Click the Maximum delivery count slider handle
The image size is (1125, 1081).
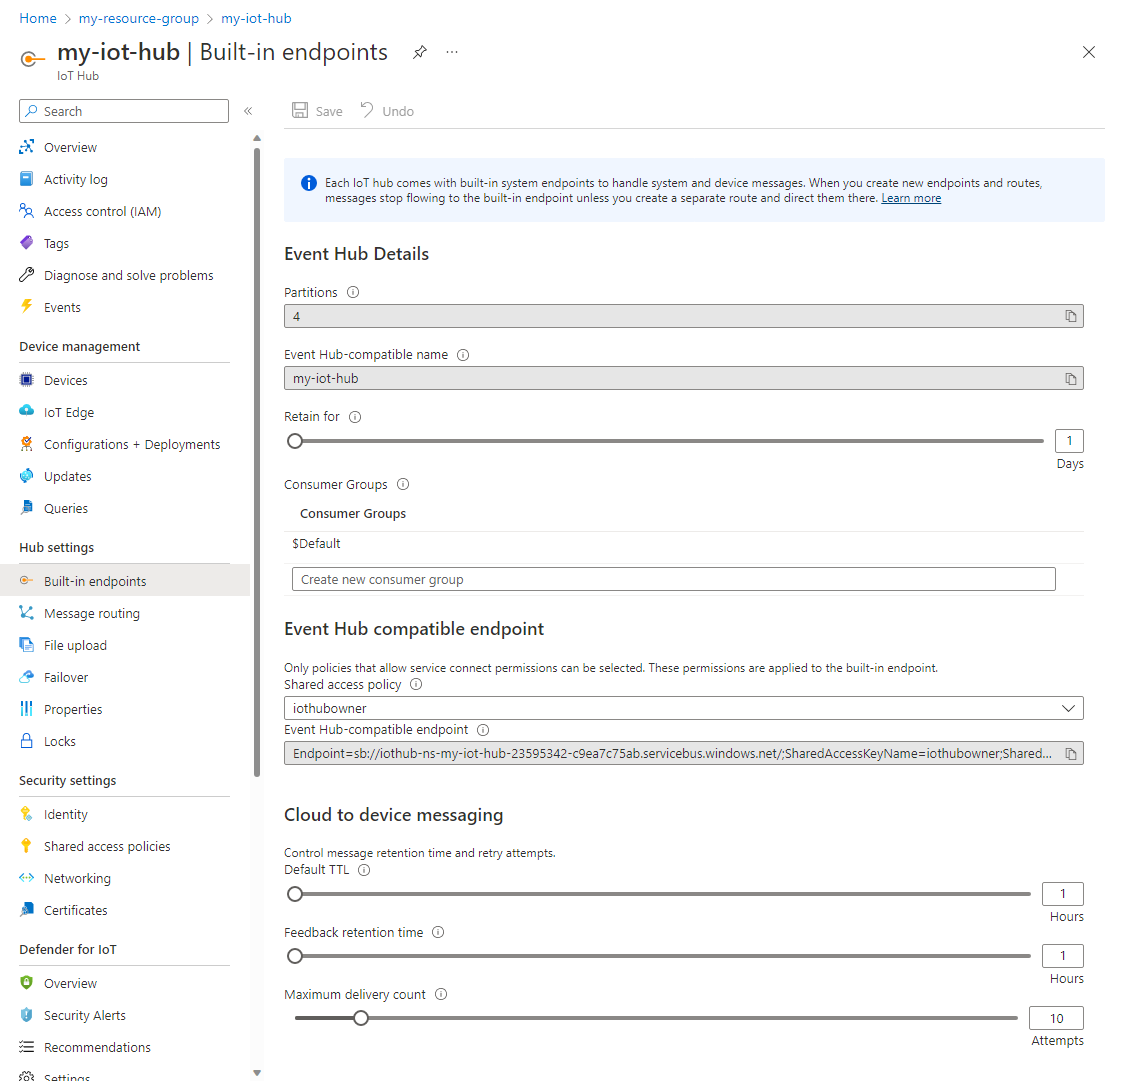click(x=361, y=1018)
